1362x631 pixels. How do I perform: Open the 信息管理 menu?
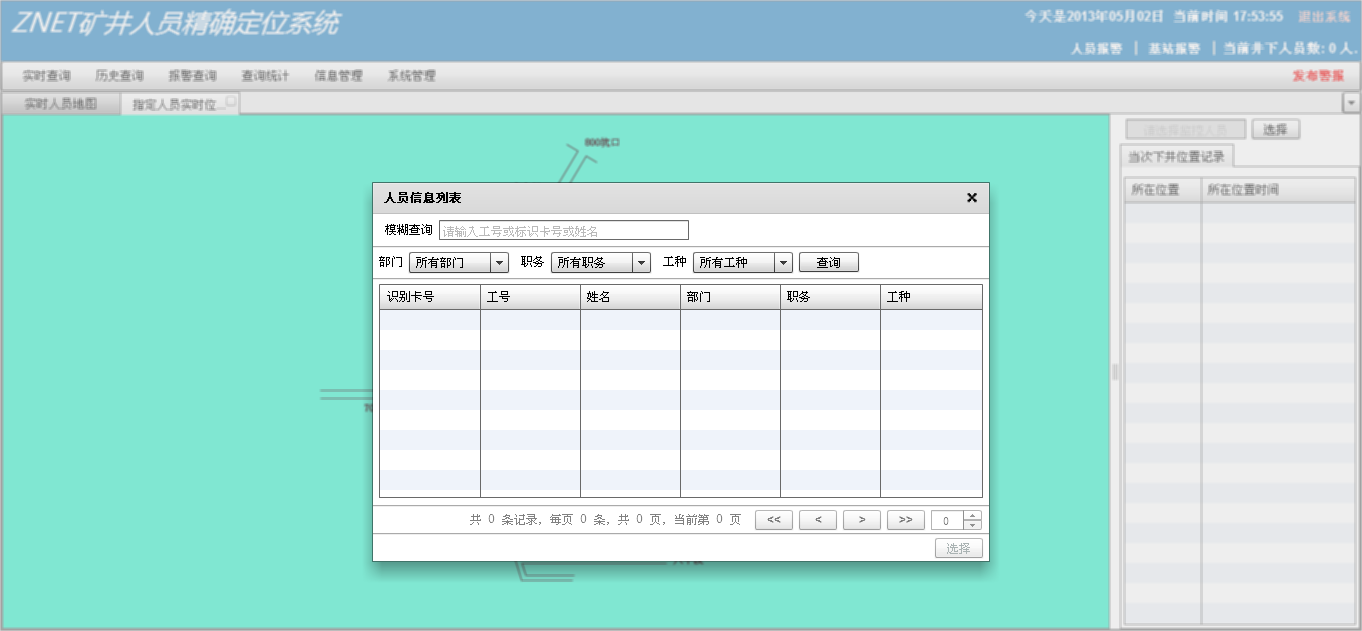(338, 76)
